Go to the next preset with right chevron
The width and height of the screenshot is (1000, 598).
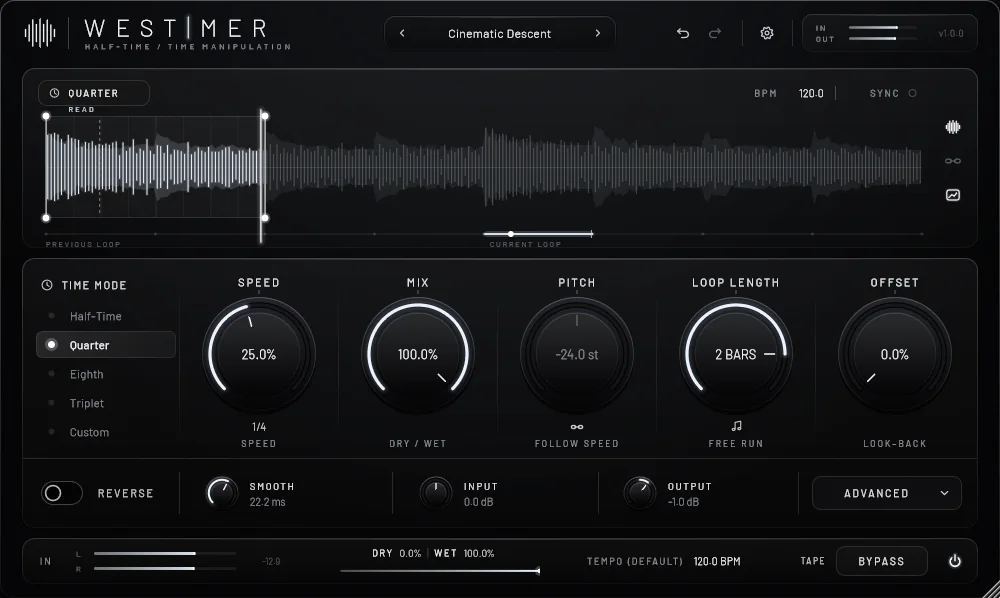click(598, 33)
